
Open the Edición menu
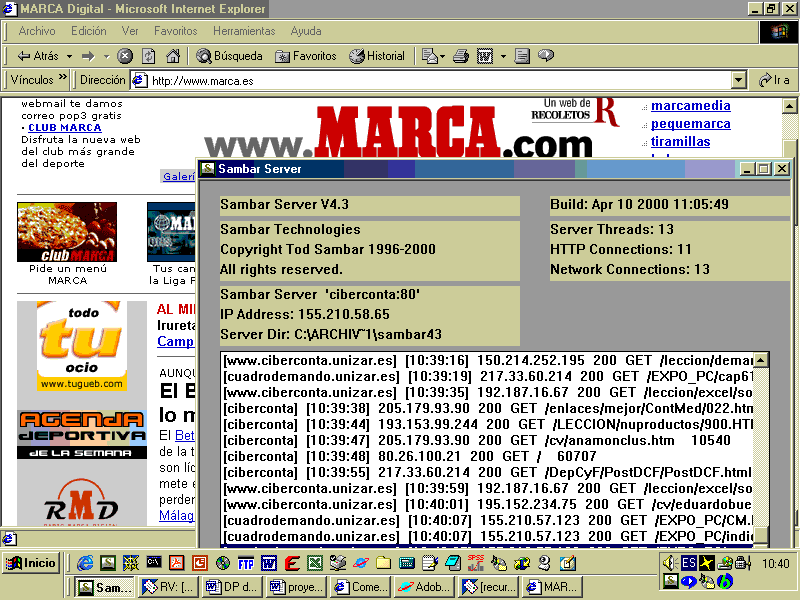[x=89, y=31]
